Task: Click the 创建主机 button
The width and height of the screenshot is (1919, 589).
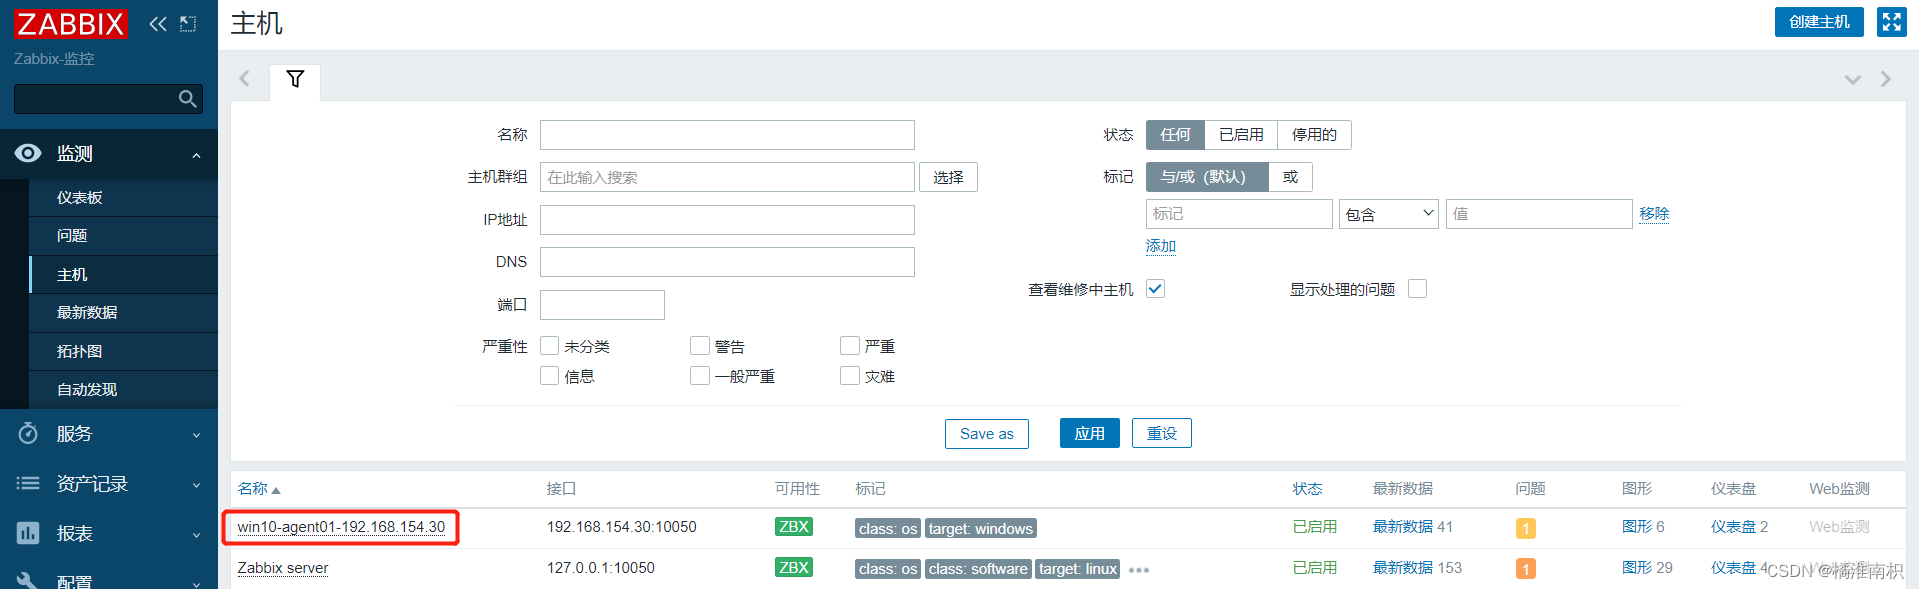Action: pos(1819,22)
